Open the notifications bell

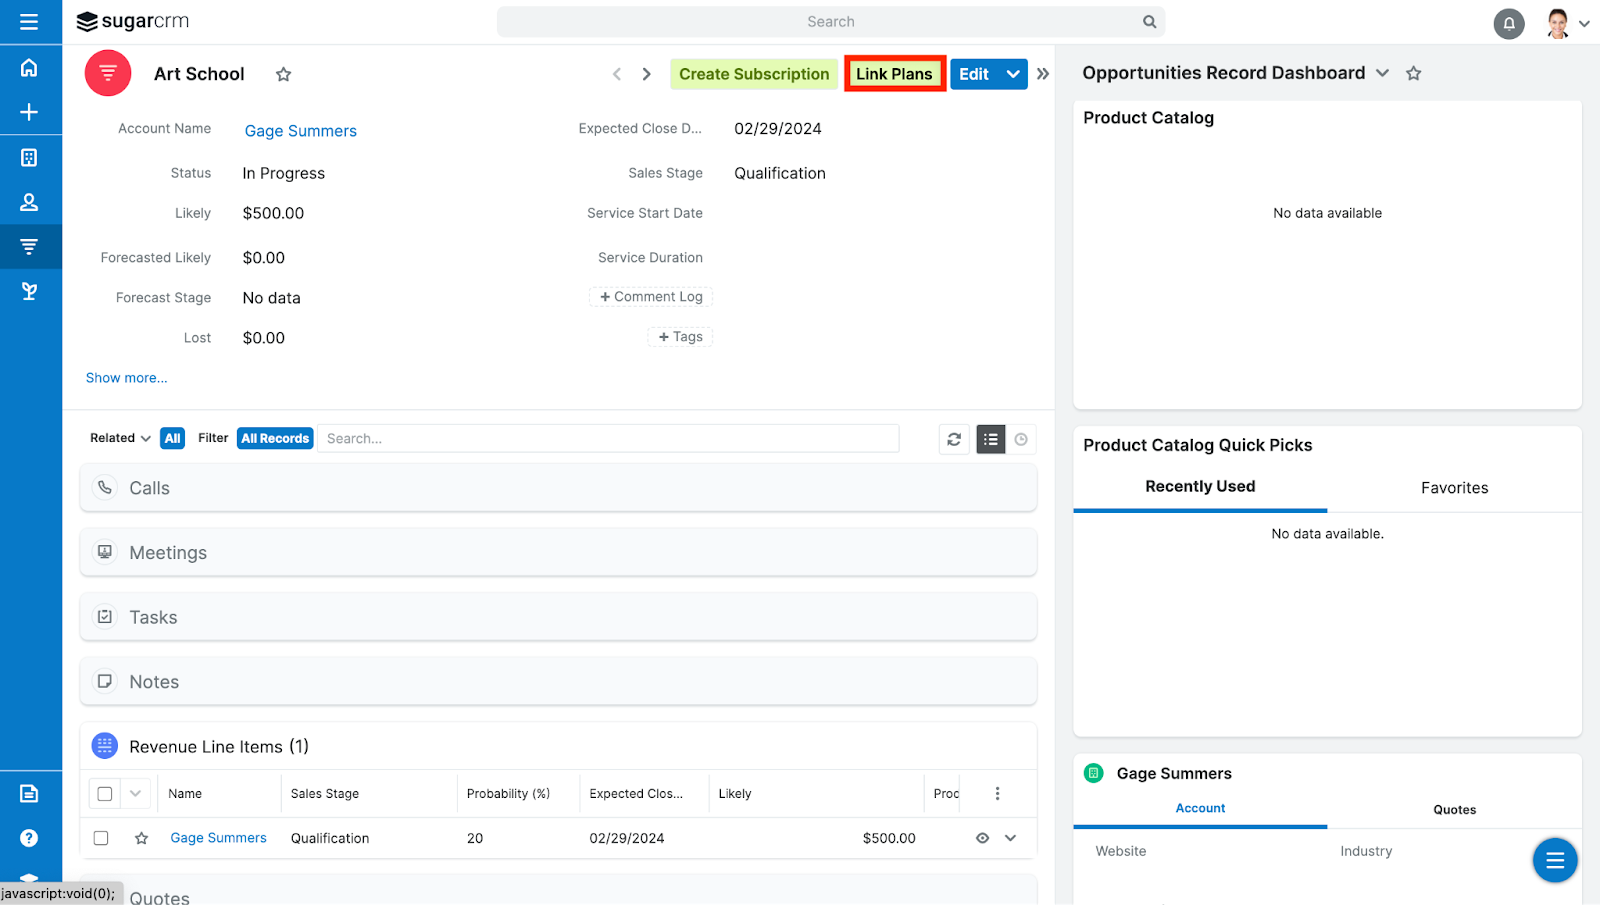(x=1509, y=22)
